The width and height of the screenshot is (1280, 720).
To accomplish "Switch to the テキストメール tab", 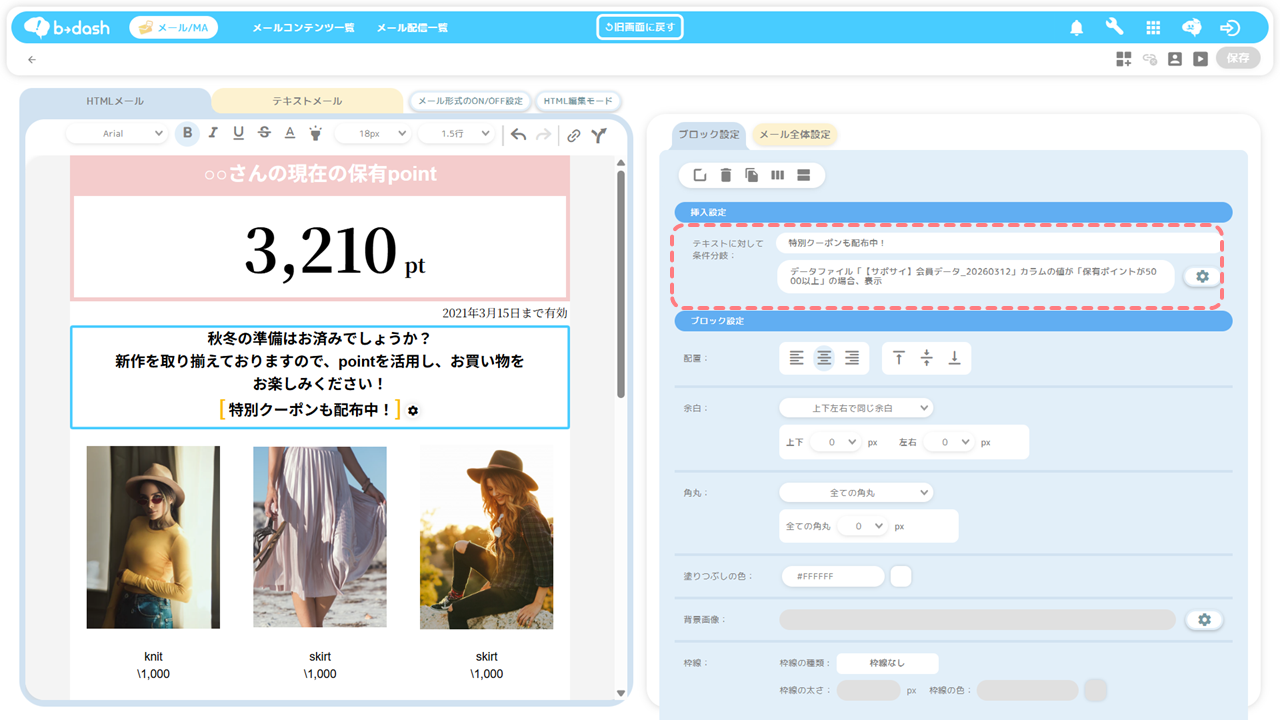I will (307, 101).
